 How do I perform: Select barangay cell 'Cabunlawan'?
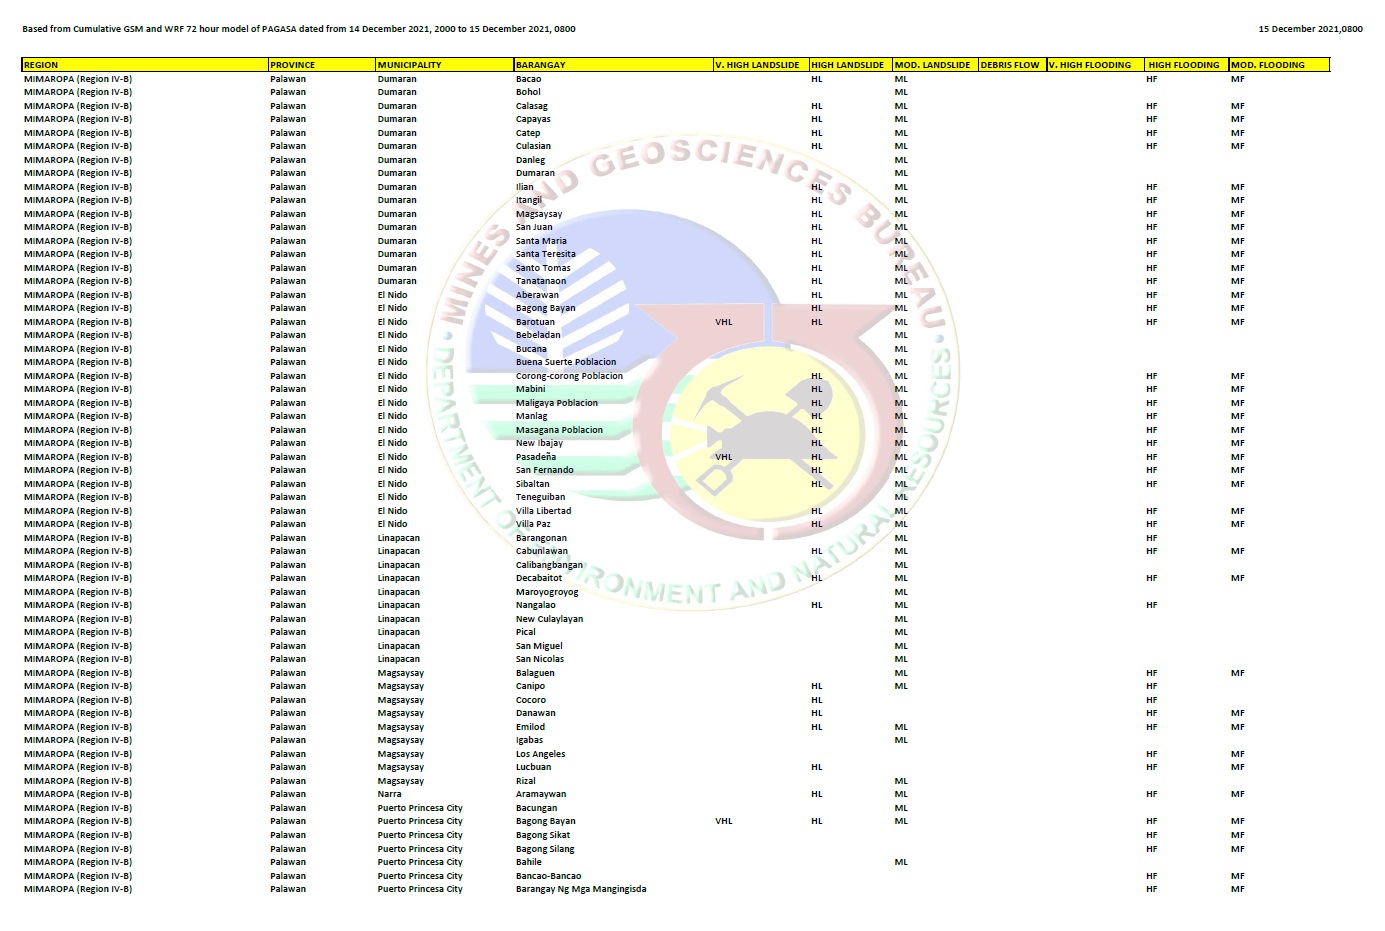pyautogui.click(x=541, y=551)
